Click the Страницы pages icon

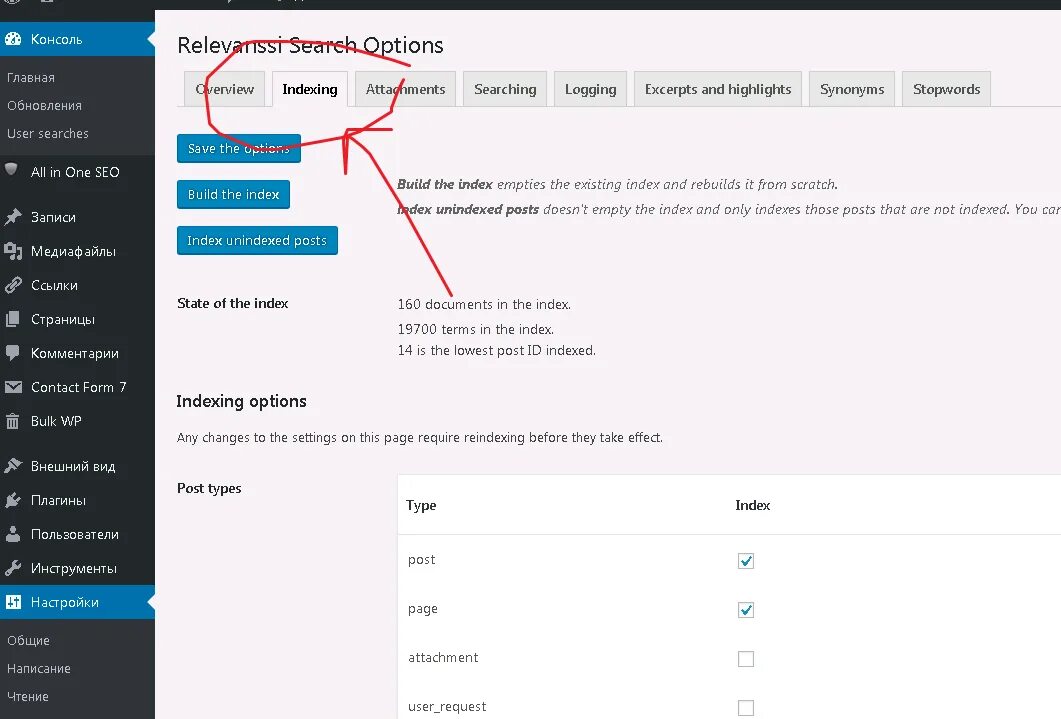(x=13, y=319)
